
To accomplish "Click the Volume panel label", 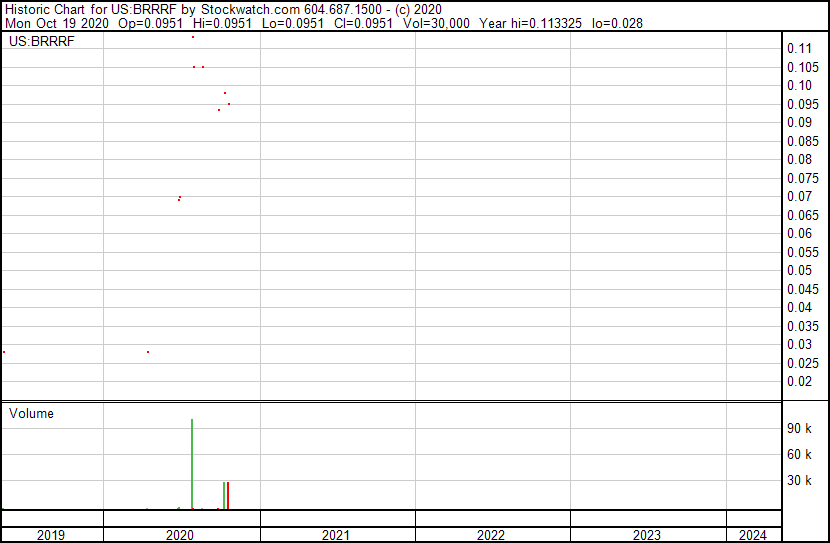I will [31, 413].
